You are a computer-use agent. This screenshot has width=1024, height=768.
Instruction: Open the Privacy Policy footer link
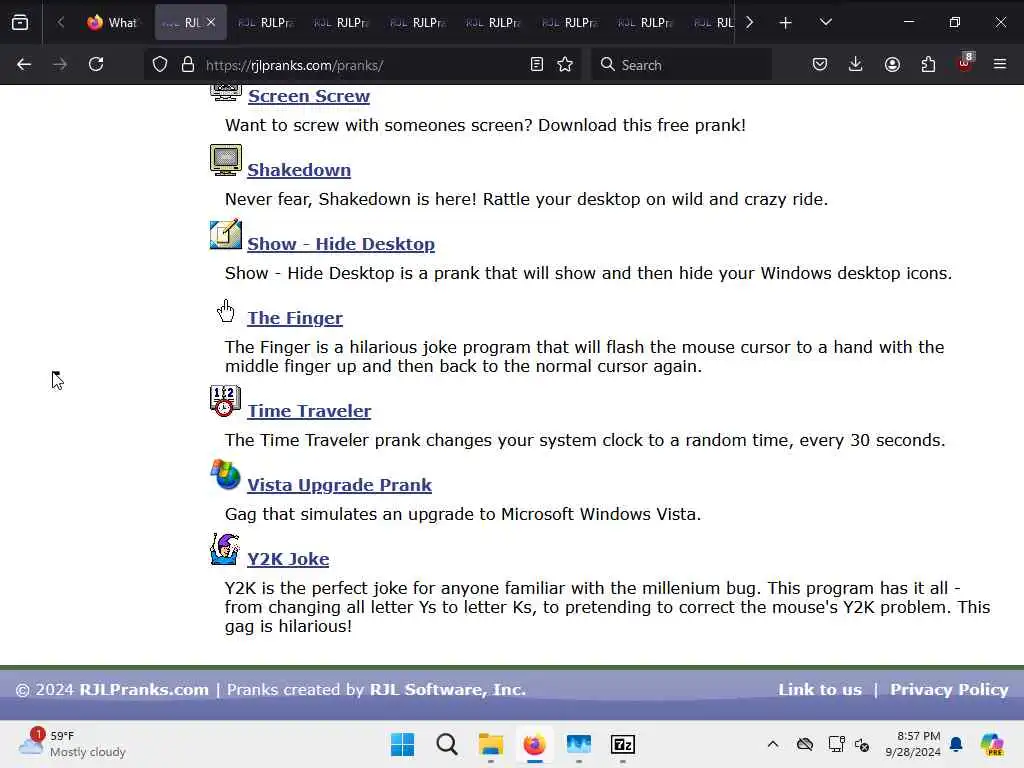click(949, 690)
